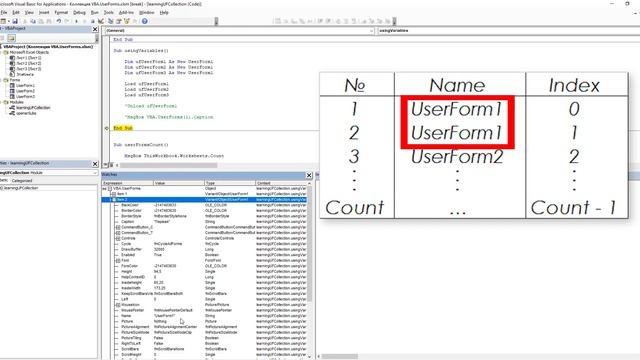The width and height of the screenshot is (640, 360).
Task: Click the Load ufUserForm2 code line
Action: (x=147, y=89)
